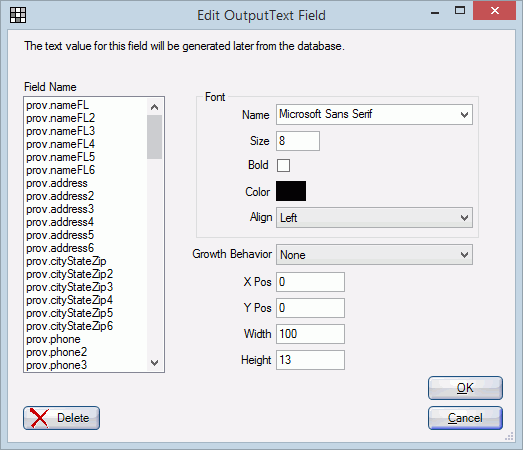
Task: Click the list scroll down arrow
Action: 154,363
